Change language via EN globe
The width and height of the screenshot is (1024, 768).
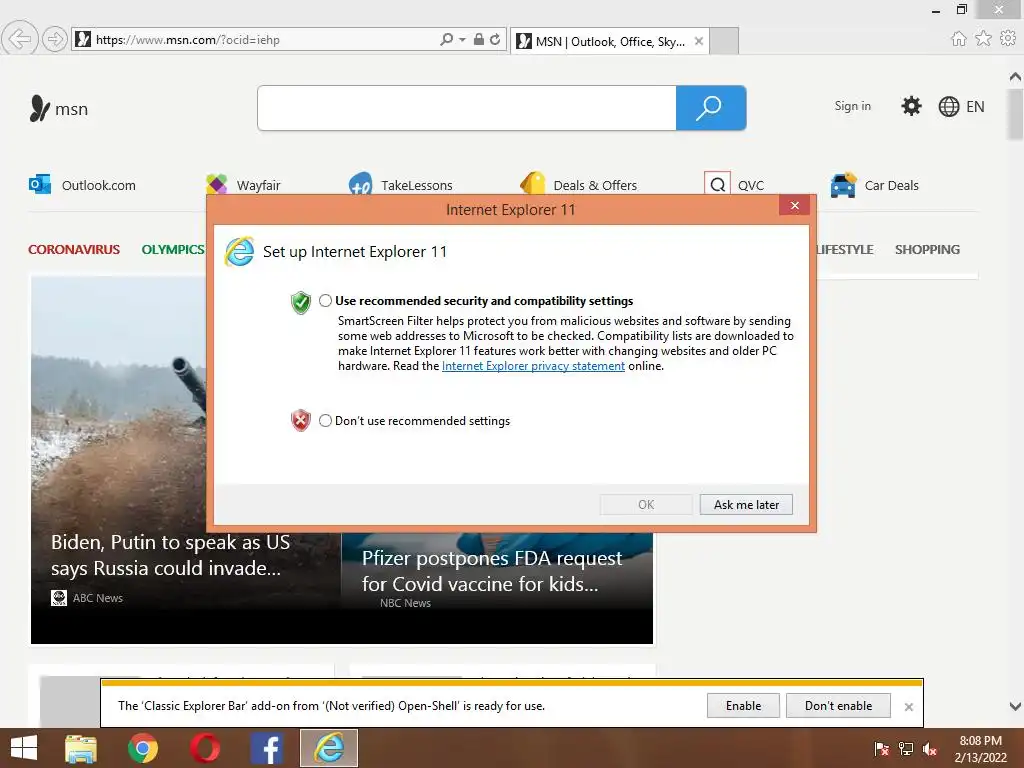tap(961, 106)
